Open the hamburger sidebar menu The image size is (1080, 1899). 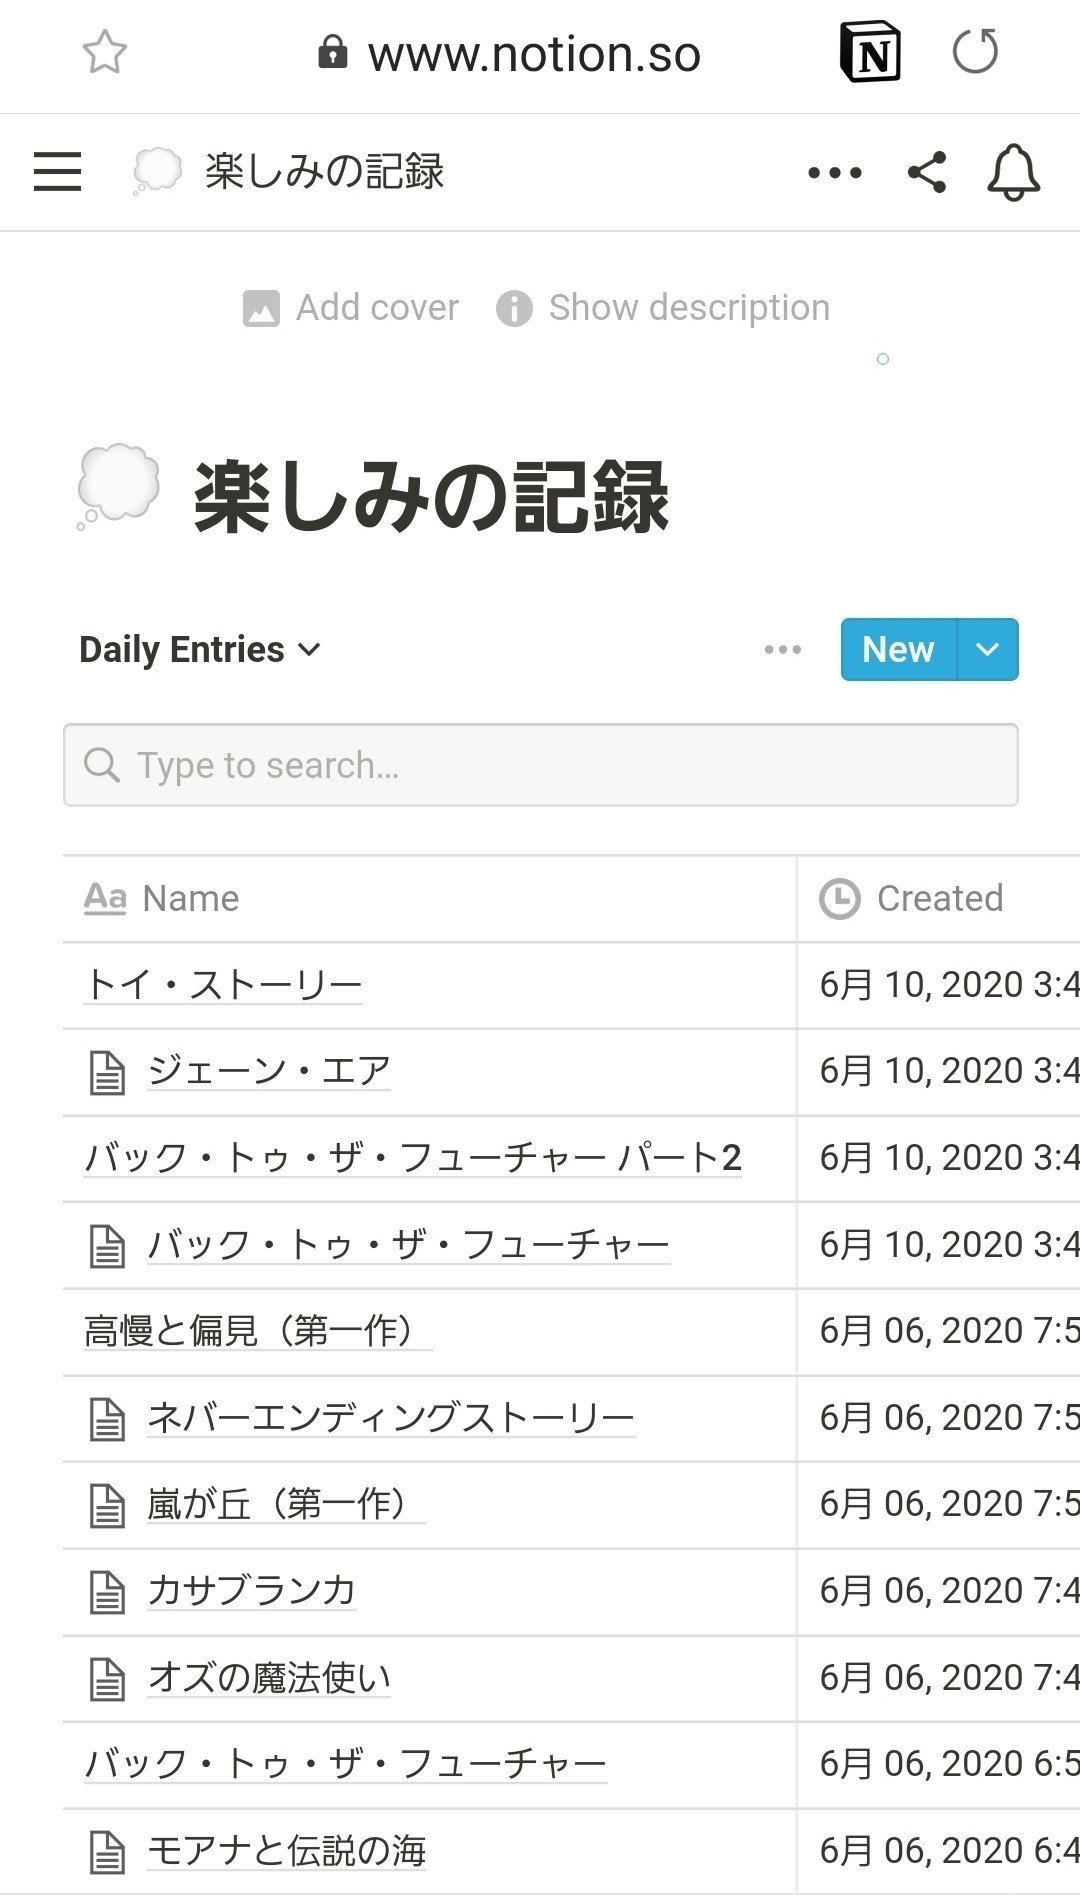pos(57,171)
